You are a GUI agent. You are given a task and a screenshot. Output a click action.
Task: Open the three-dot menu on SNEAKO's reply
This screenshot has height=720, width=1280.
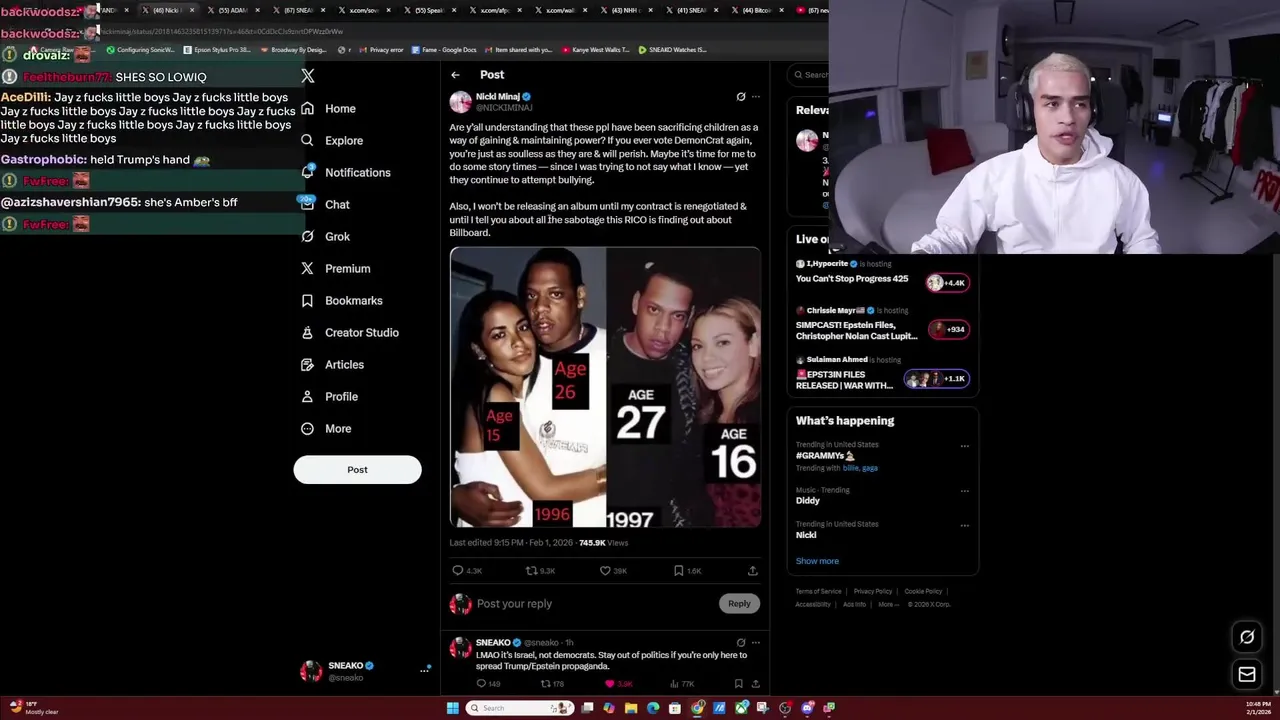click(756, 643)
